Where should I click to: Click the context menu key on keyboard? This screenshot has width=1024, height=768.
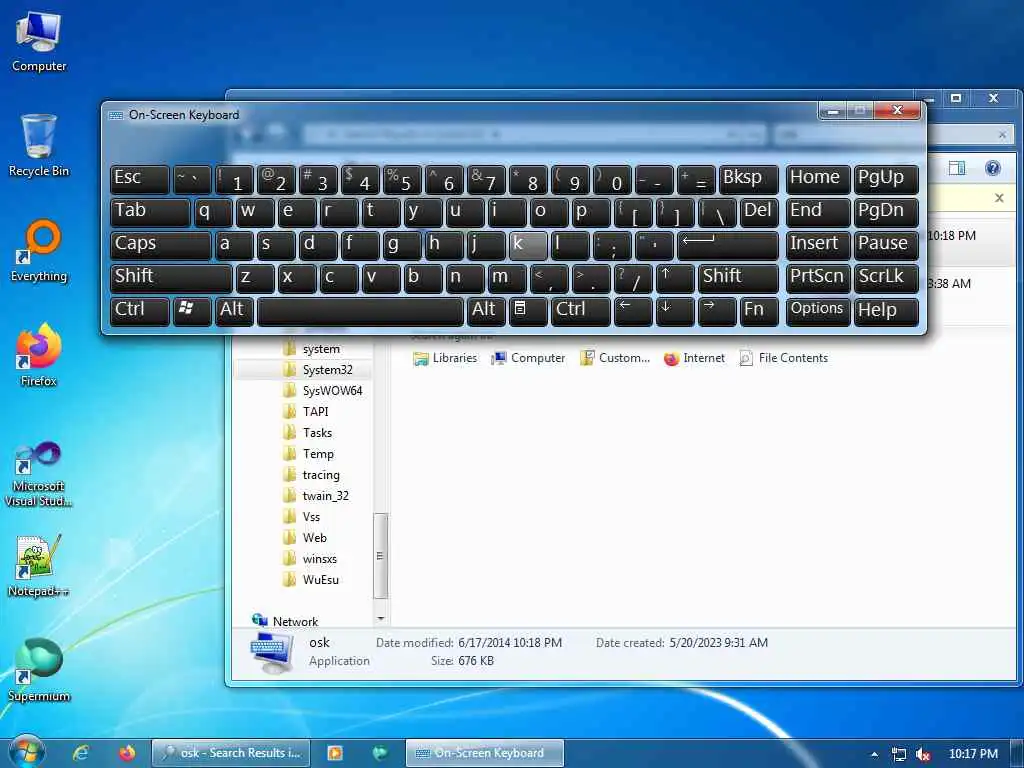click(x=528, y=311)
